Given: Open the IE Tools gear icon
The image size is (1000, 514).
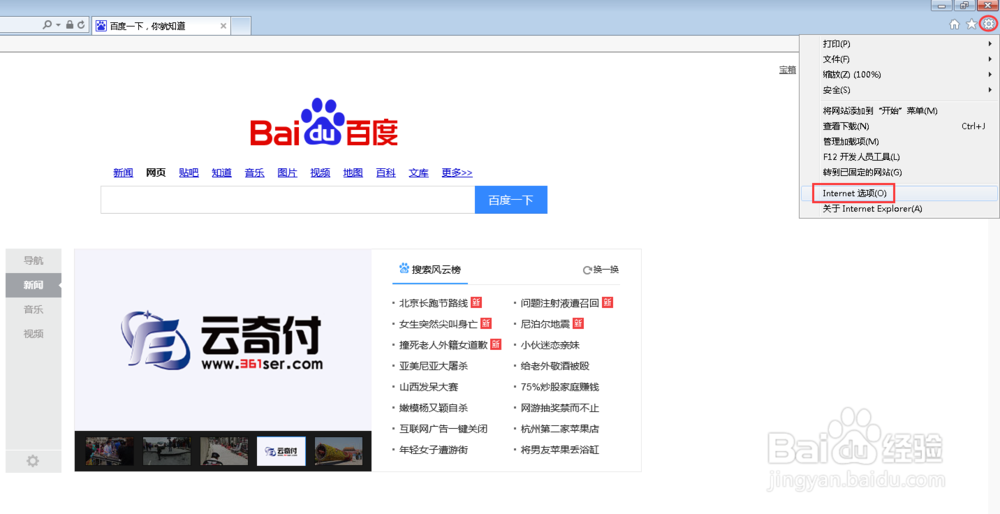Looking at the screenshot, I should tap(988, 24).
